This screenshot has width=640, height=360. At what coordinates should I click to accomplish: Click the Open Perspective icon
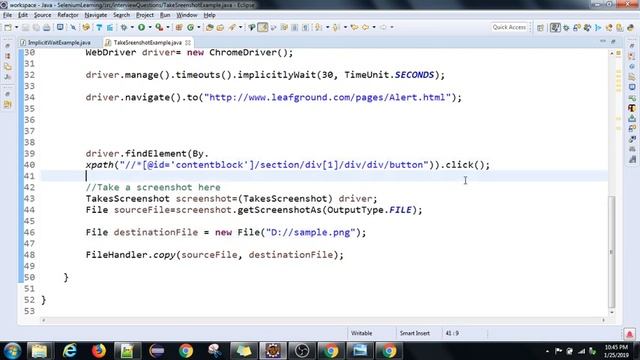coord(540,28)
